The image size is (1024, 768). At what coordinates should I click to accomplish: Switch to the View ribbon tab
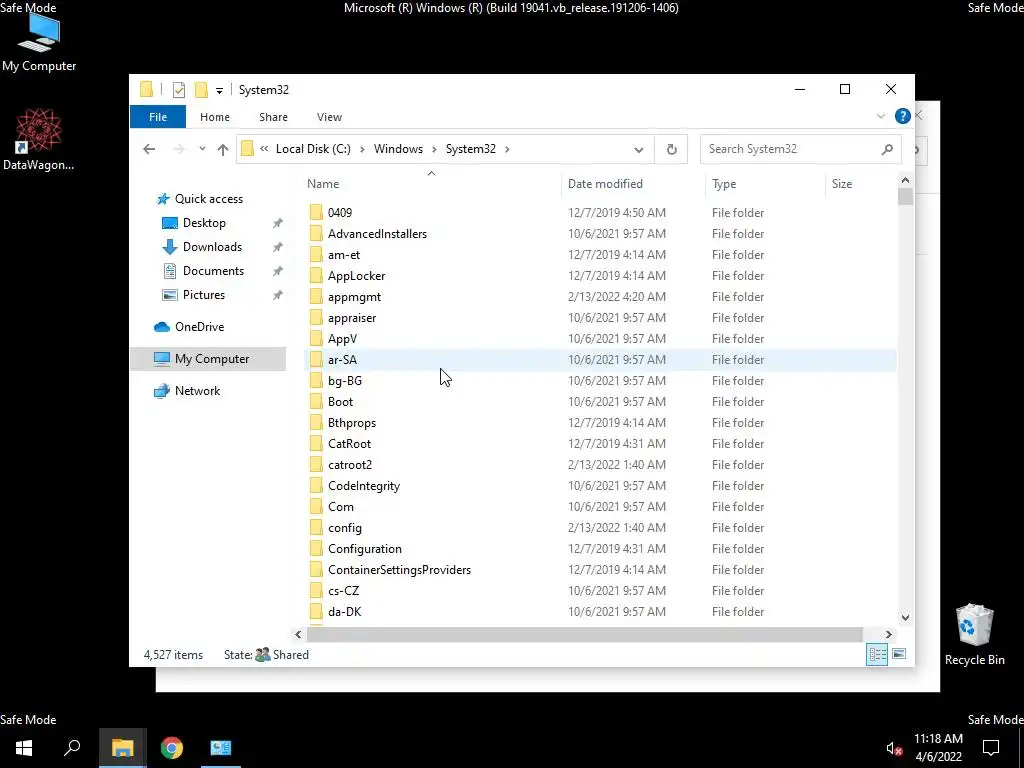coord(329,117)
